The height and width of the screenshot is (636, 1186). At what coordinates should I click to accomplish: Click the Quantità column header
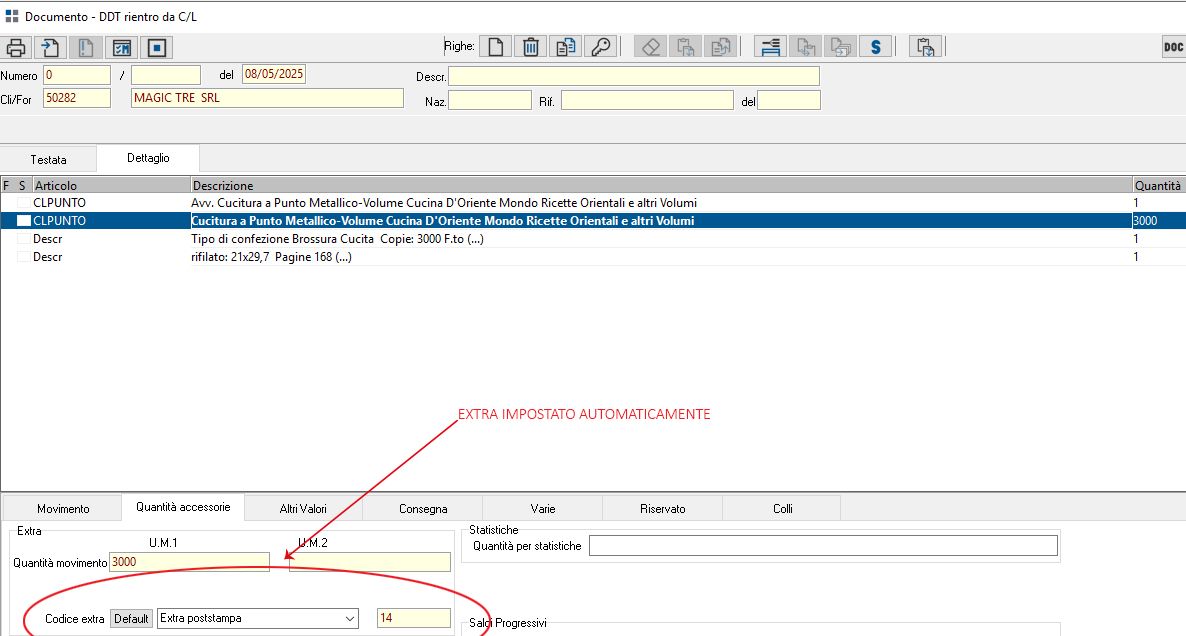[1158, 185]
